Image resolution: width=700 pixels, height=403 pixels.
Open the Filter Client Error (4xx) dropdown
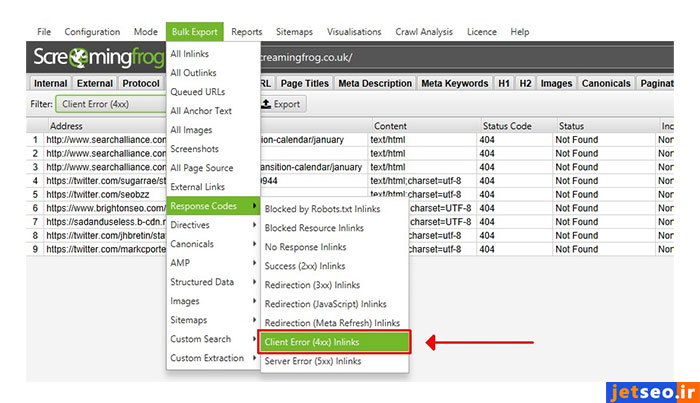click(x=110, y=103)
